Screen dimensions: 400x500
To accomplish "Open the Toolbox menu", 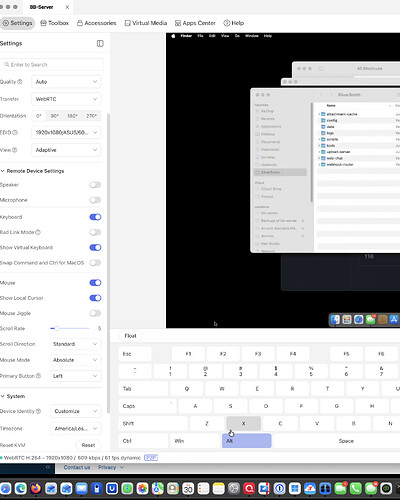I will coord(54,23).
